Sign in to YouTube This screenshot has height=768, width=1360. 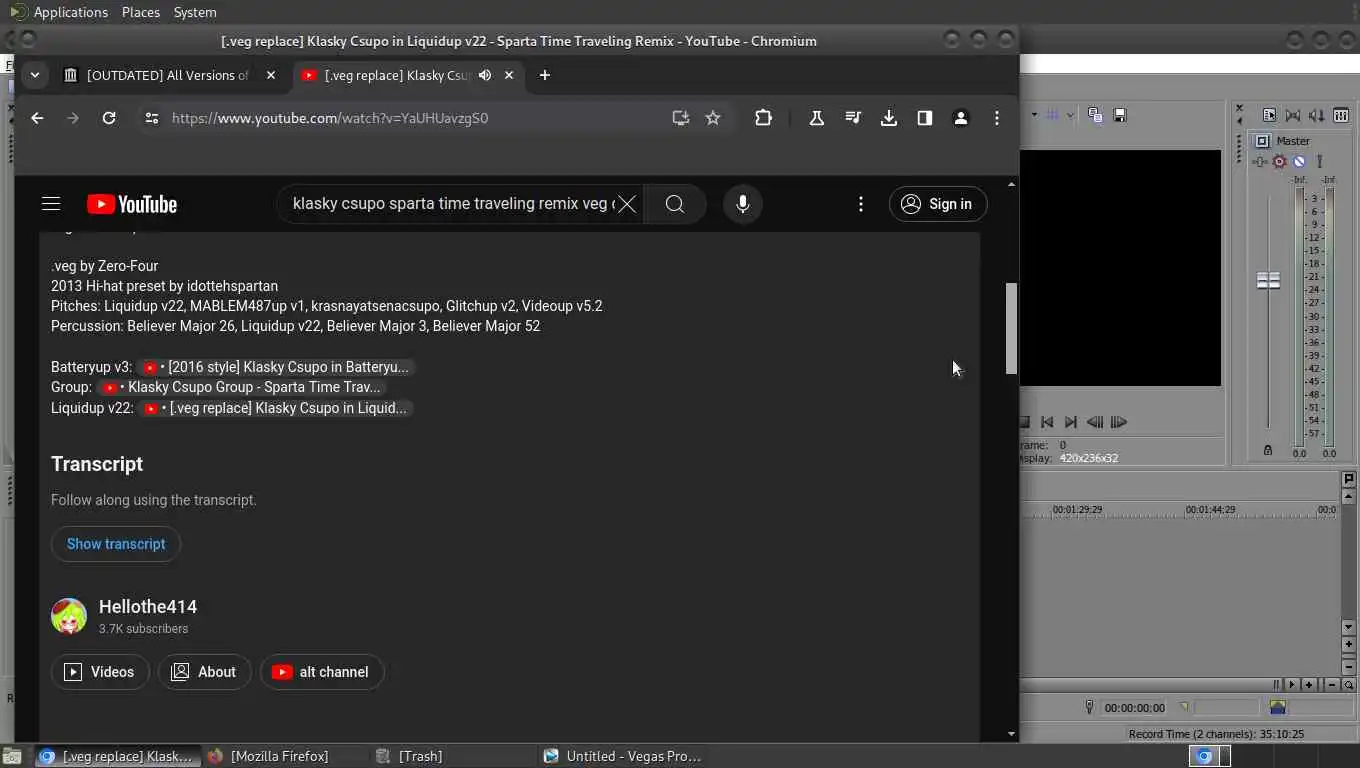tap(938, 204)
